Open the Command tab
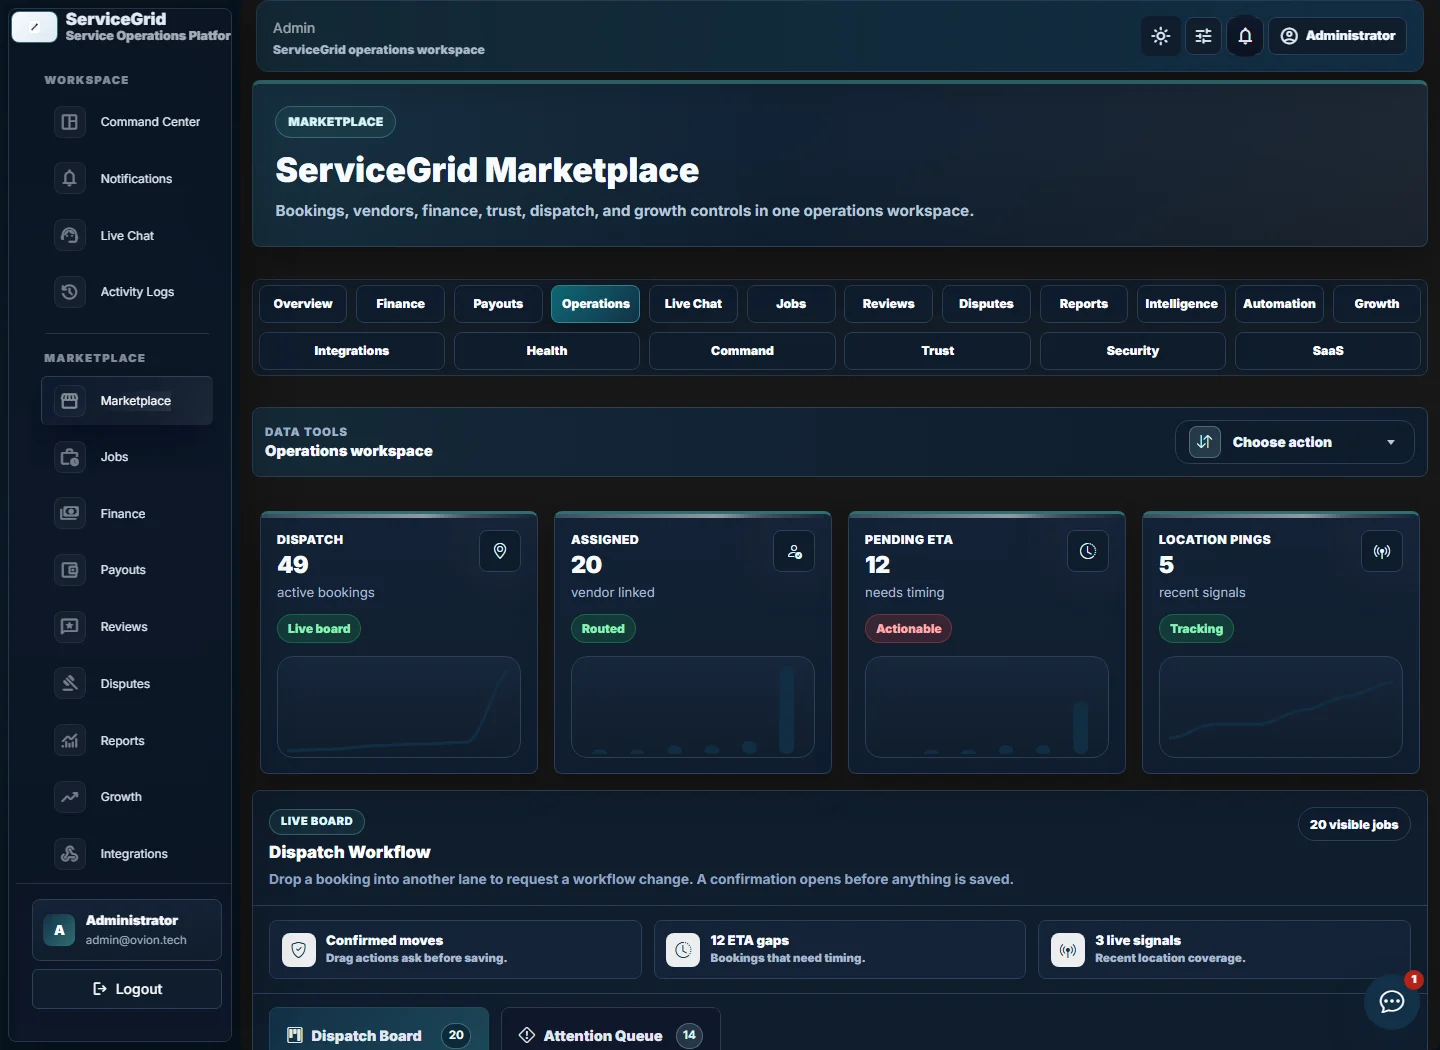1440x1050 pixels. point(742,351)
